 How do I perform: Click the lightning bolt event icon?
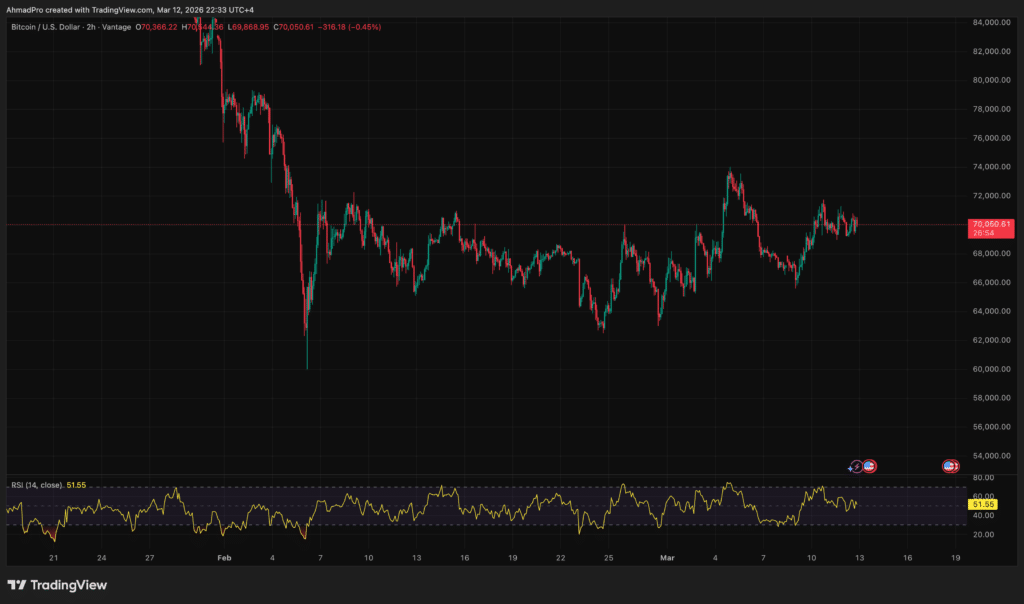[x=856, y=466]
